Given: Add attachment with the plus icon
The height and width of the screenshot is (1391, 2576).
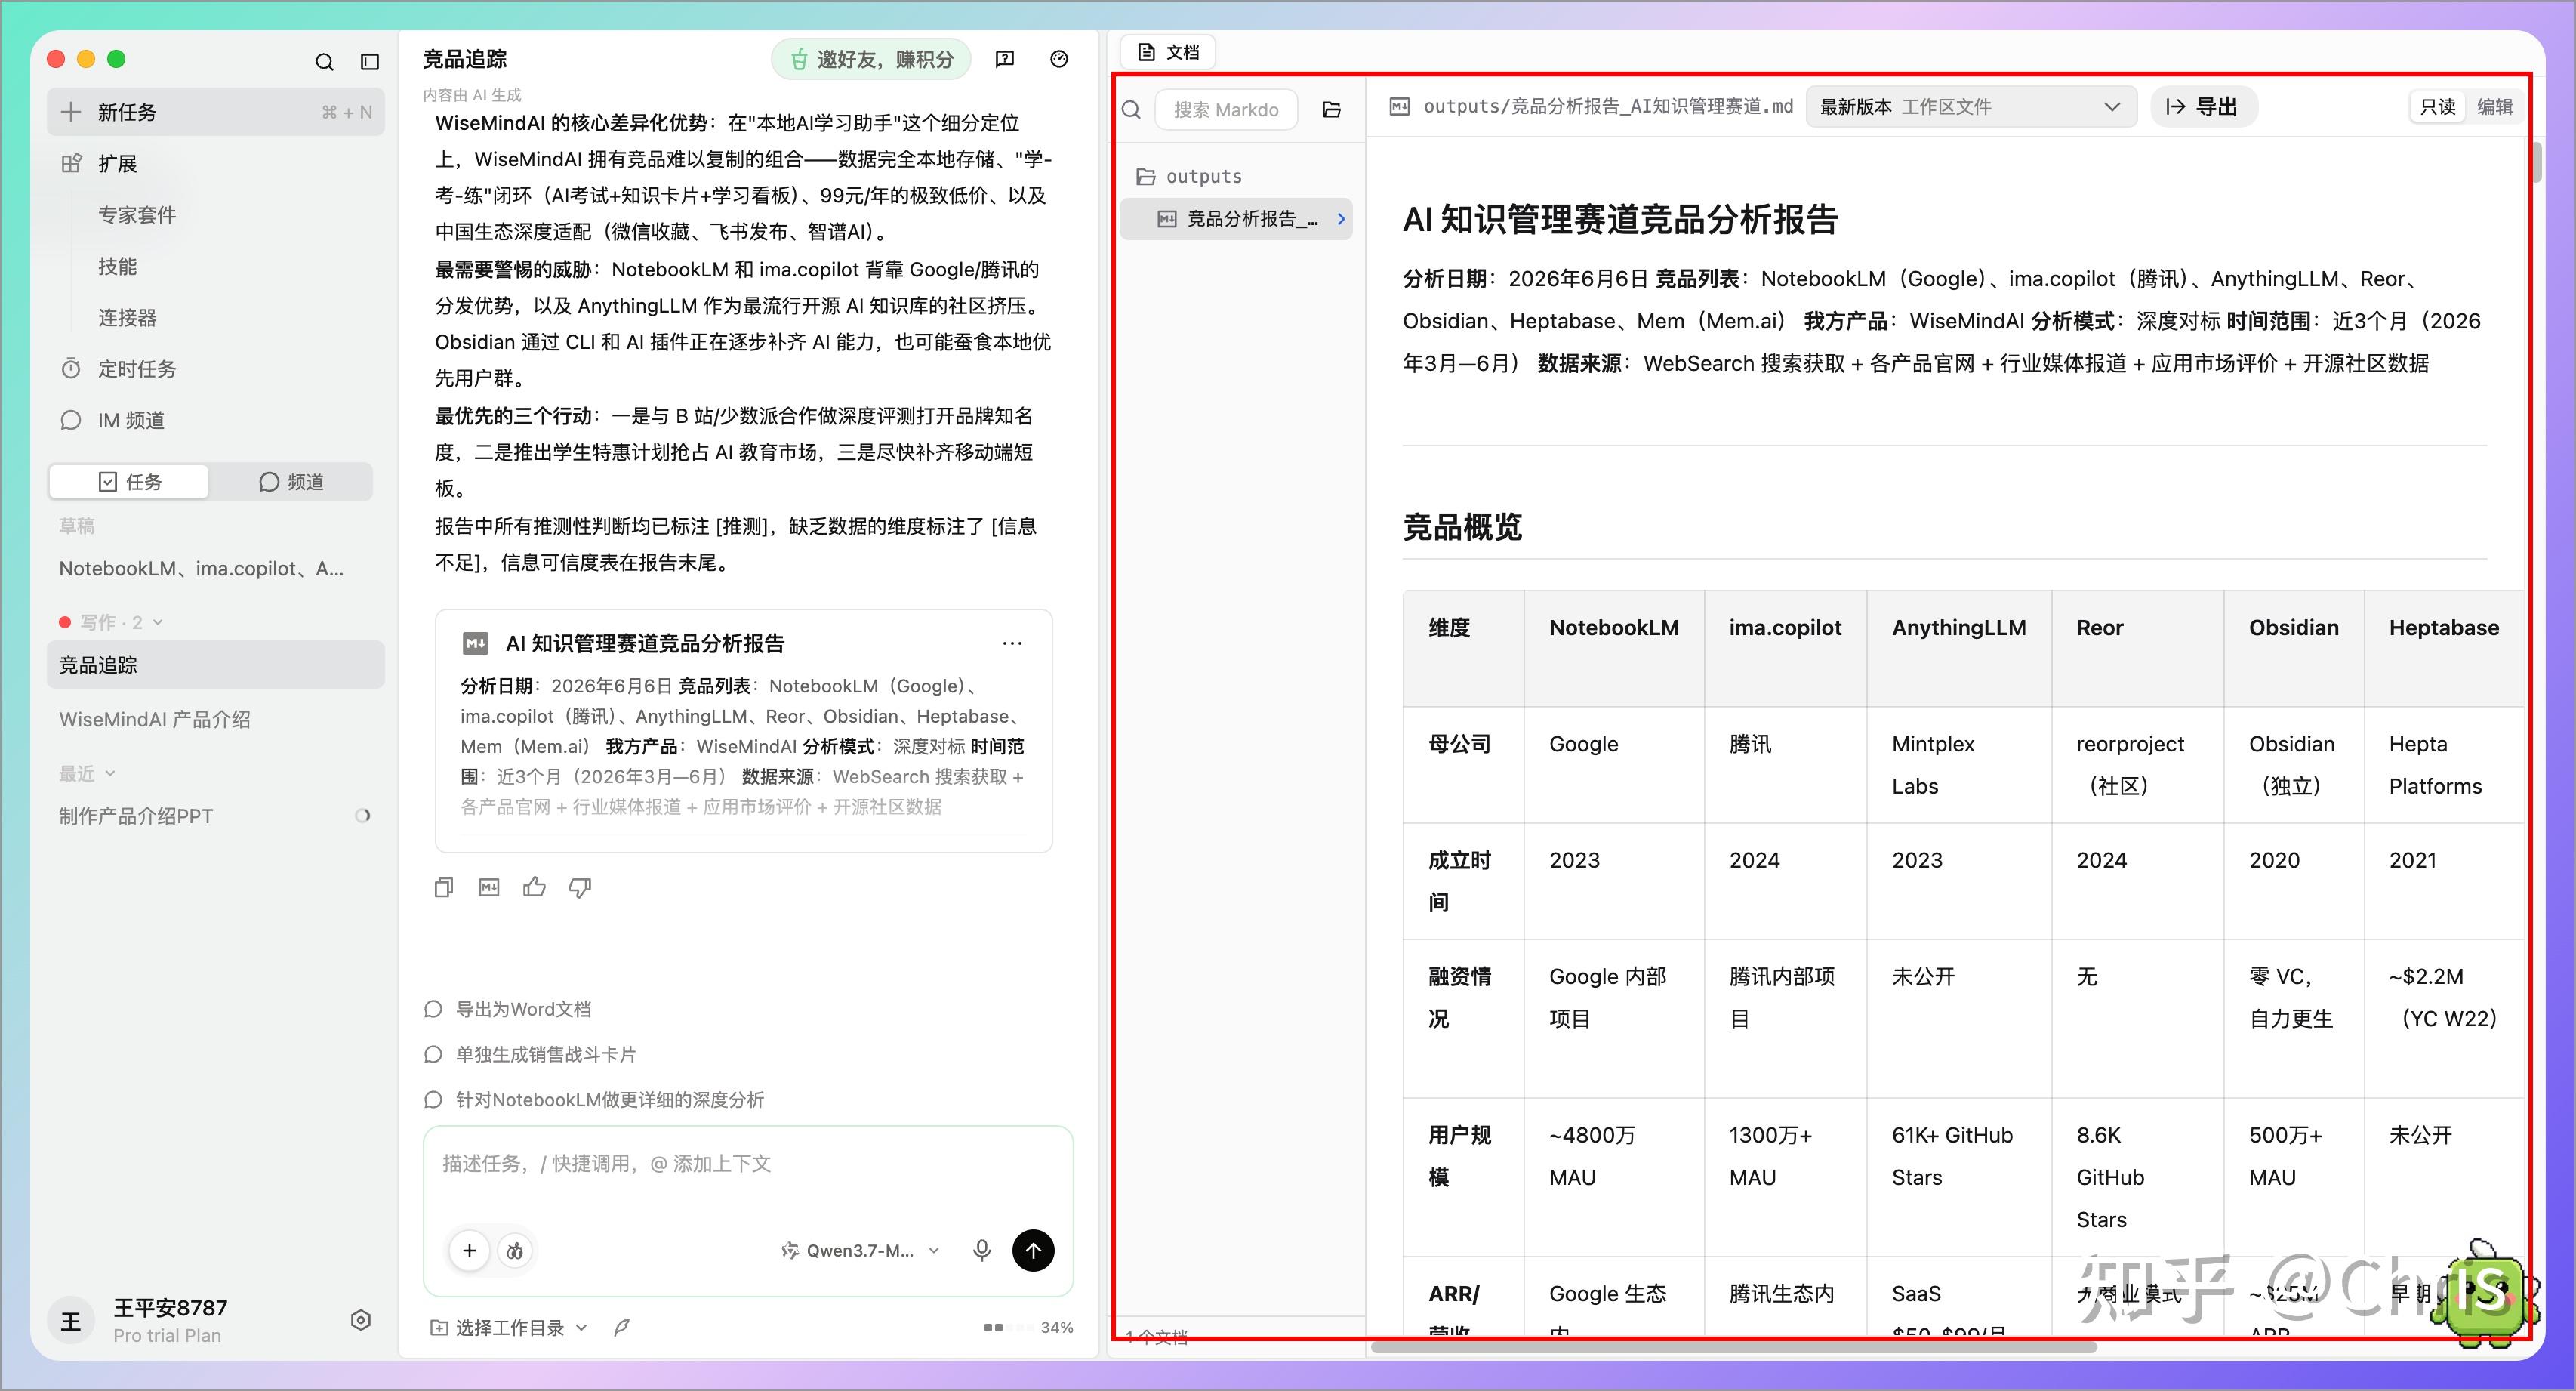Looking at the screenshot, I should (469, 1250).
